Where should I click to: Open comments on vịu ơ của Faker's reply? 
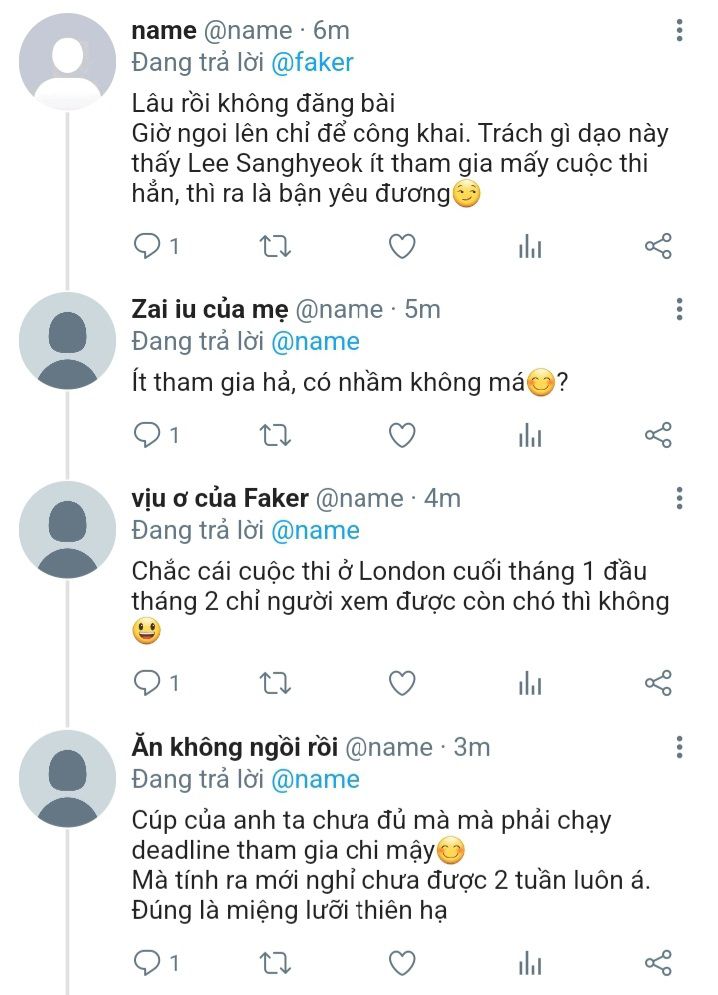click(156, 683)
